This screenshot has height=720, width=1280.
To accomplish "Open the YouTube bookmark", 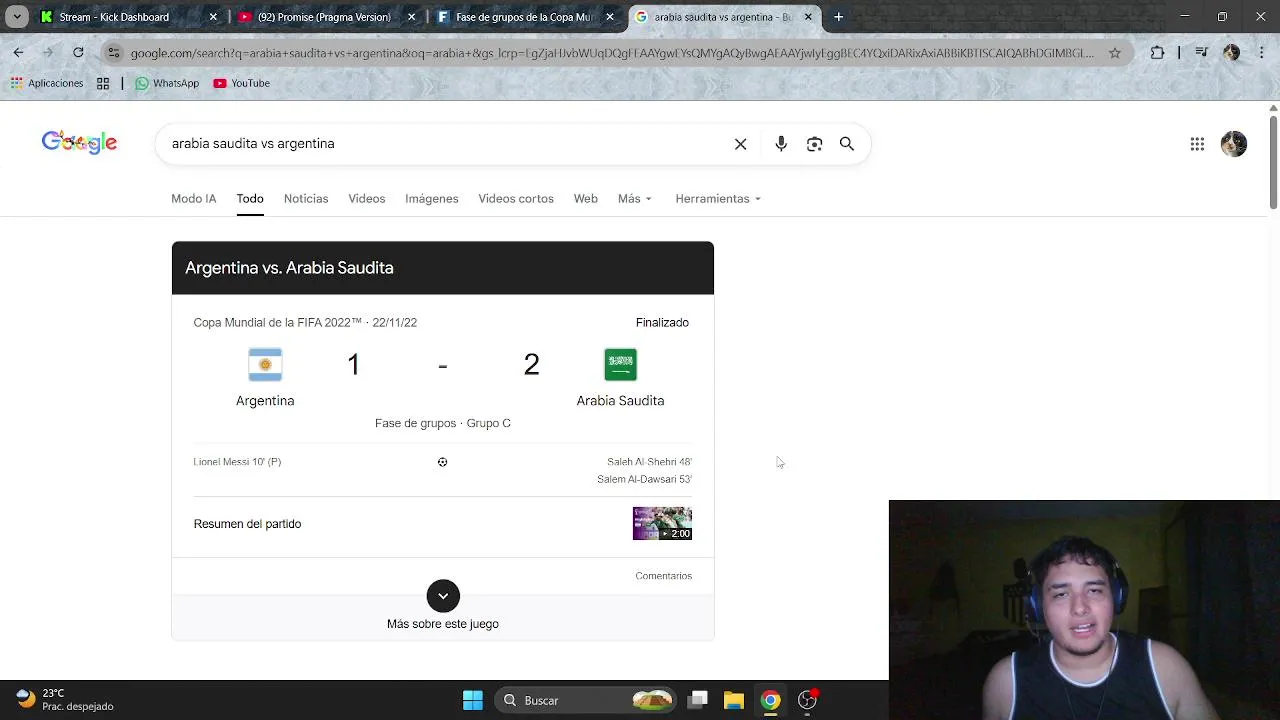I will pyautogui.click(x=241, y=83).
